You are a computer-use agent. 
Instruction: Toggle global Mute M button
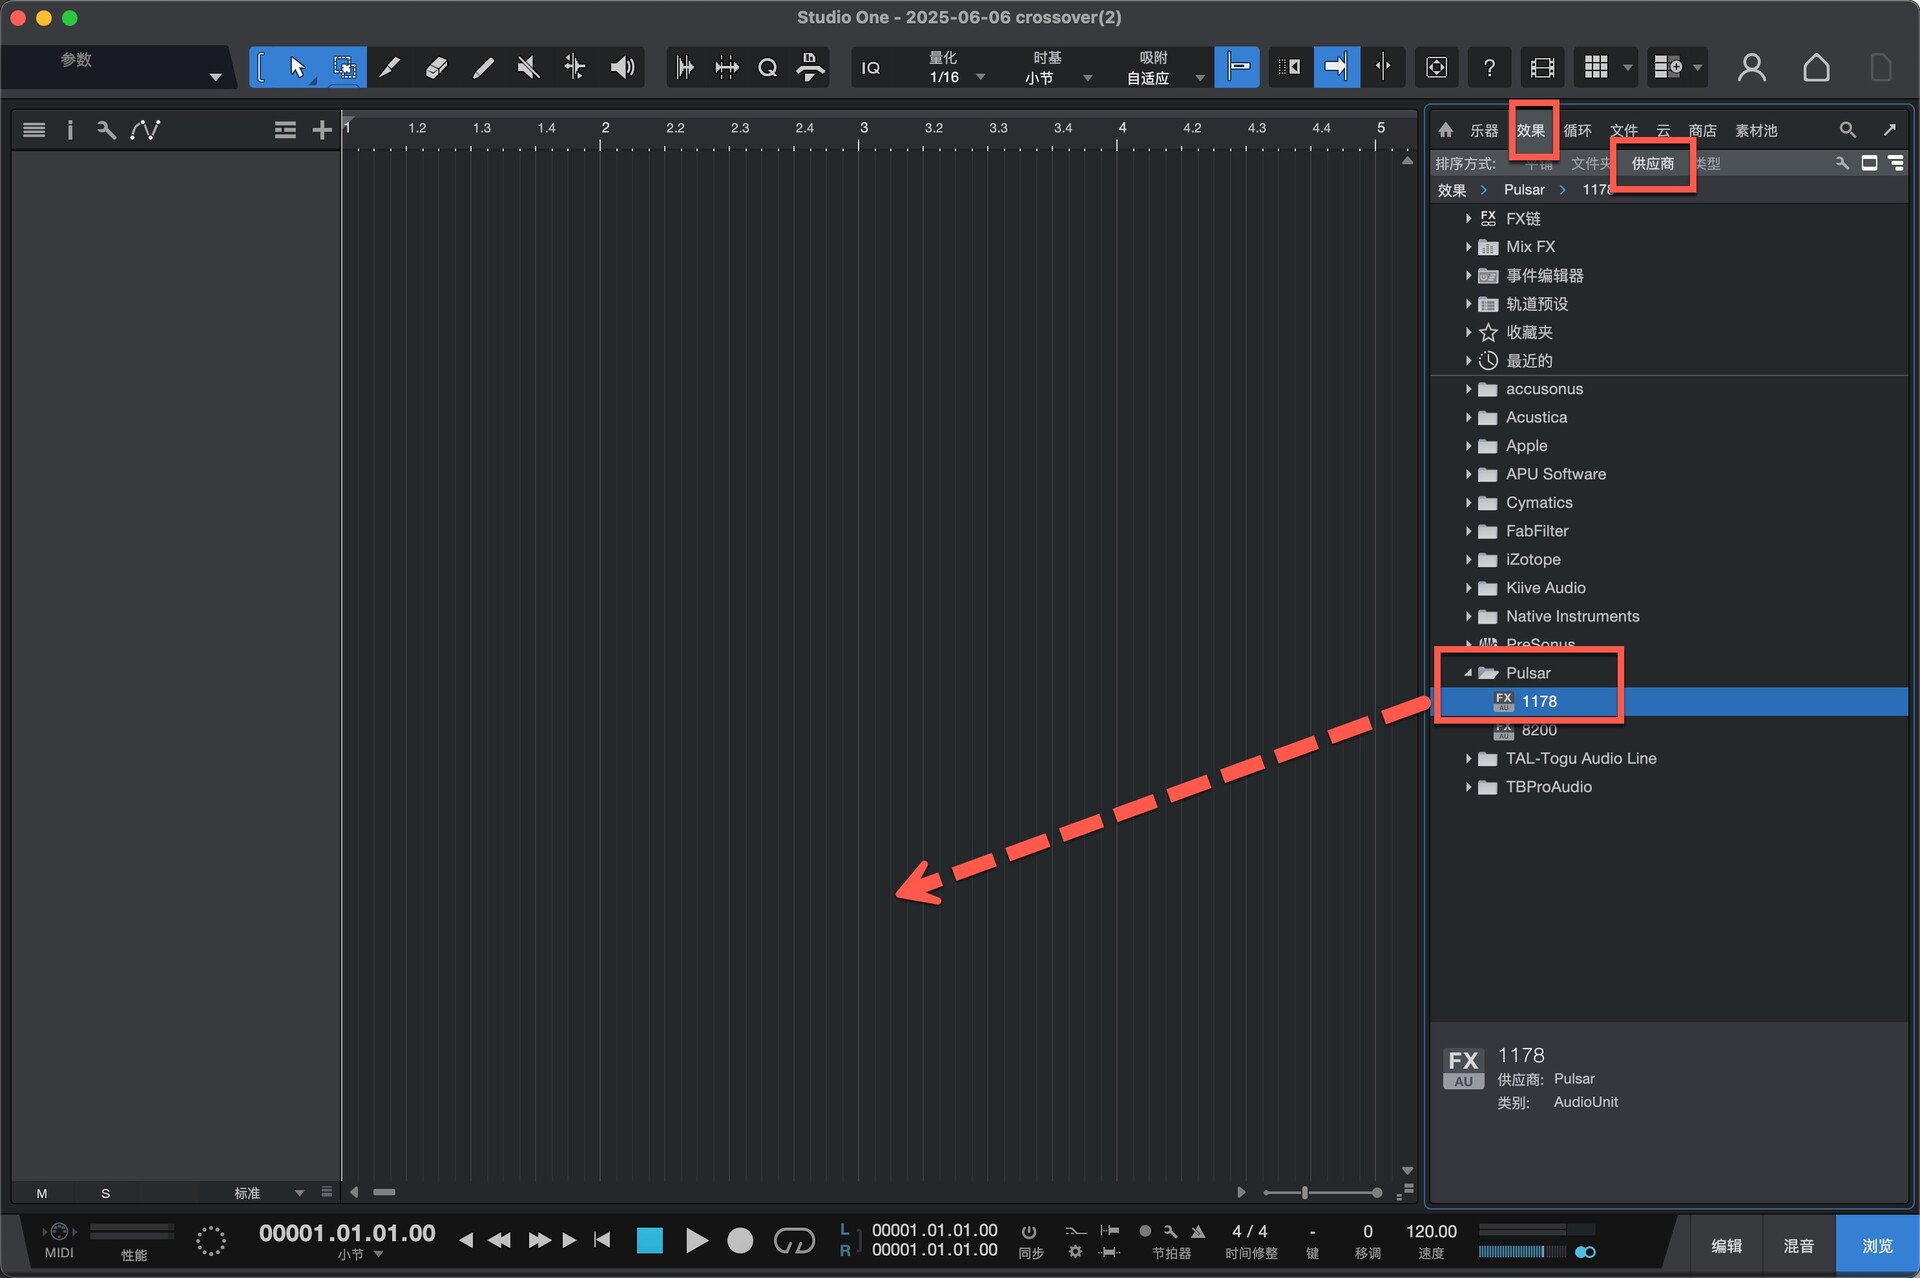[42, 1193]
